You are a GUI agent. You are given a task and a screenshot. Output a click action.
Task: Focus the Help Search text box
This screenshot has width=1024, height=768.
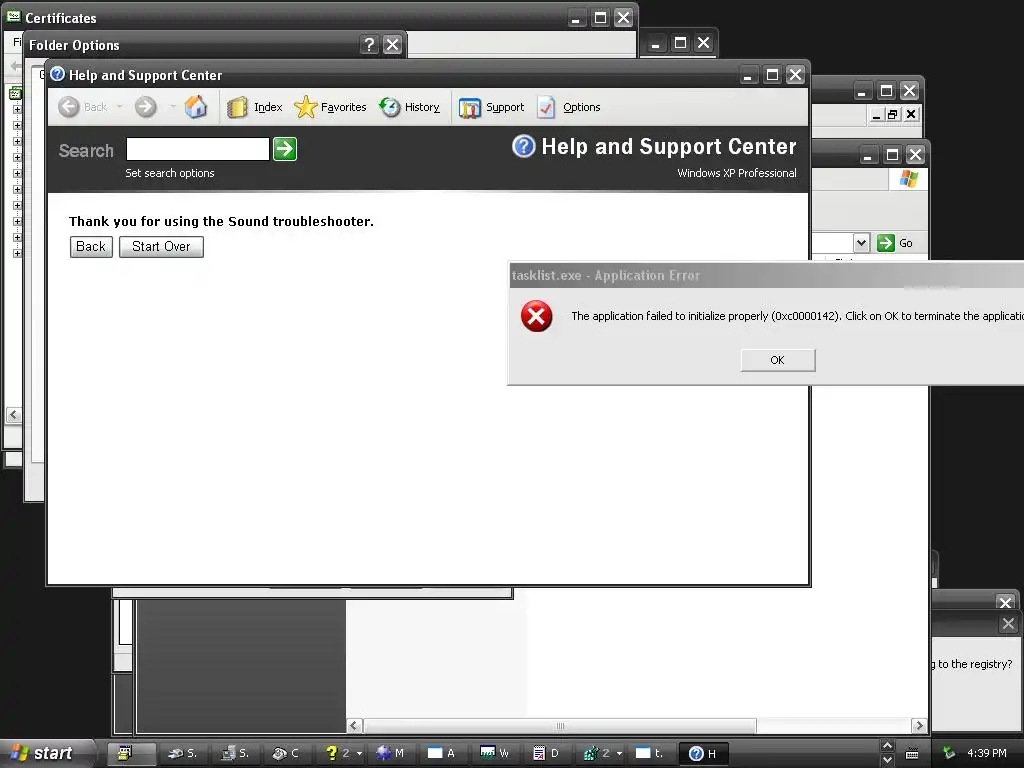(198, 149)
